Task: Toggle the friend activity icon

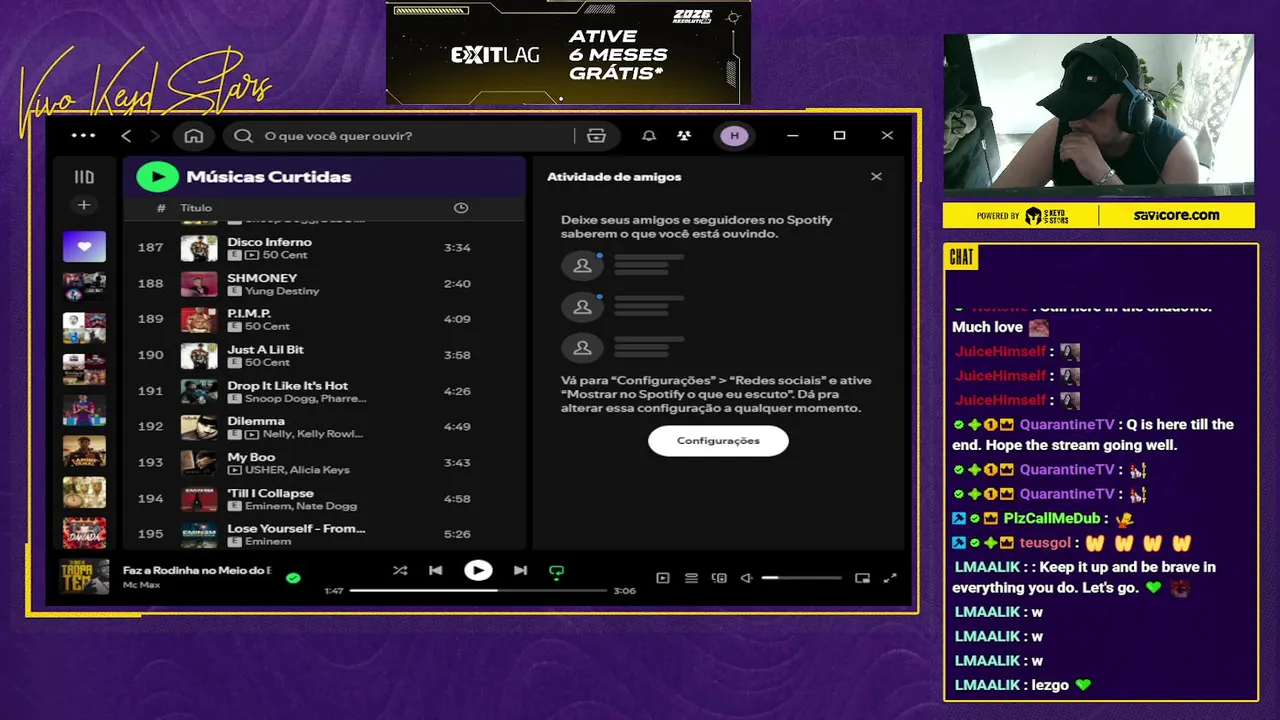Action: (684, 136)
